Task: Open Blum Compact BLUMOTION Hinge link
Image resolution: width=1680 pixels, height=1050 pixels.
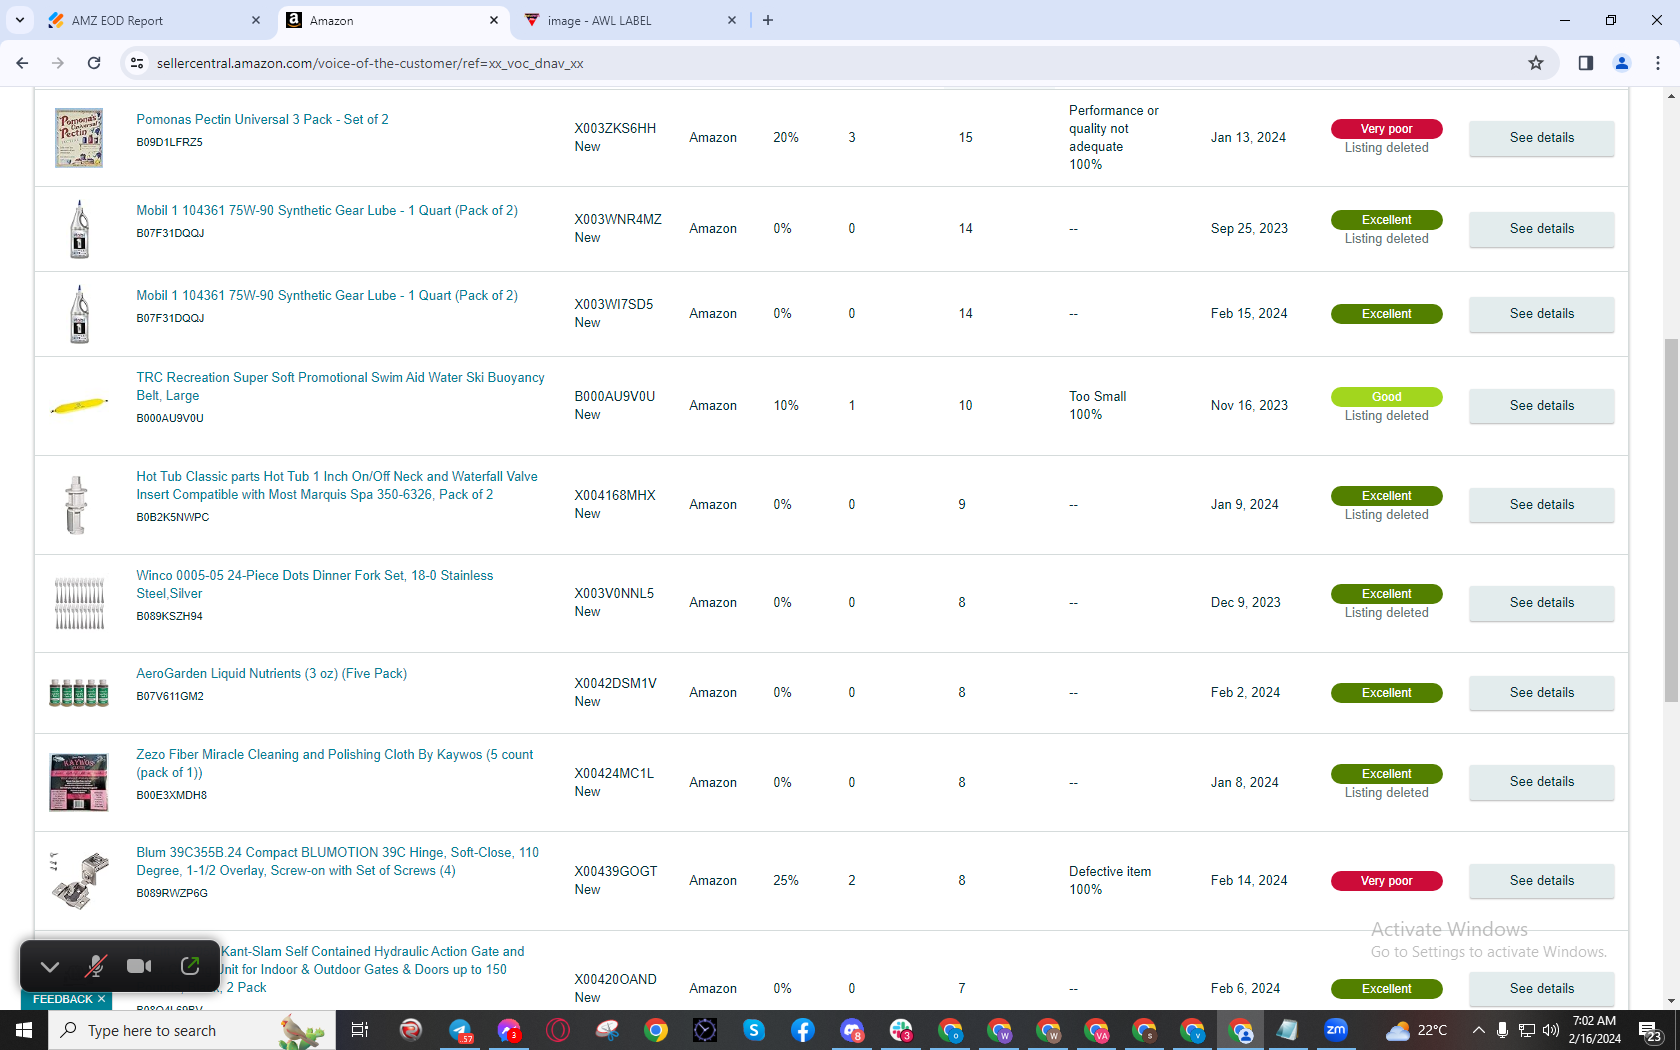Action: click(338, 861)
